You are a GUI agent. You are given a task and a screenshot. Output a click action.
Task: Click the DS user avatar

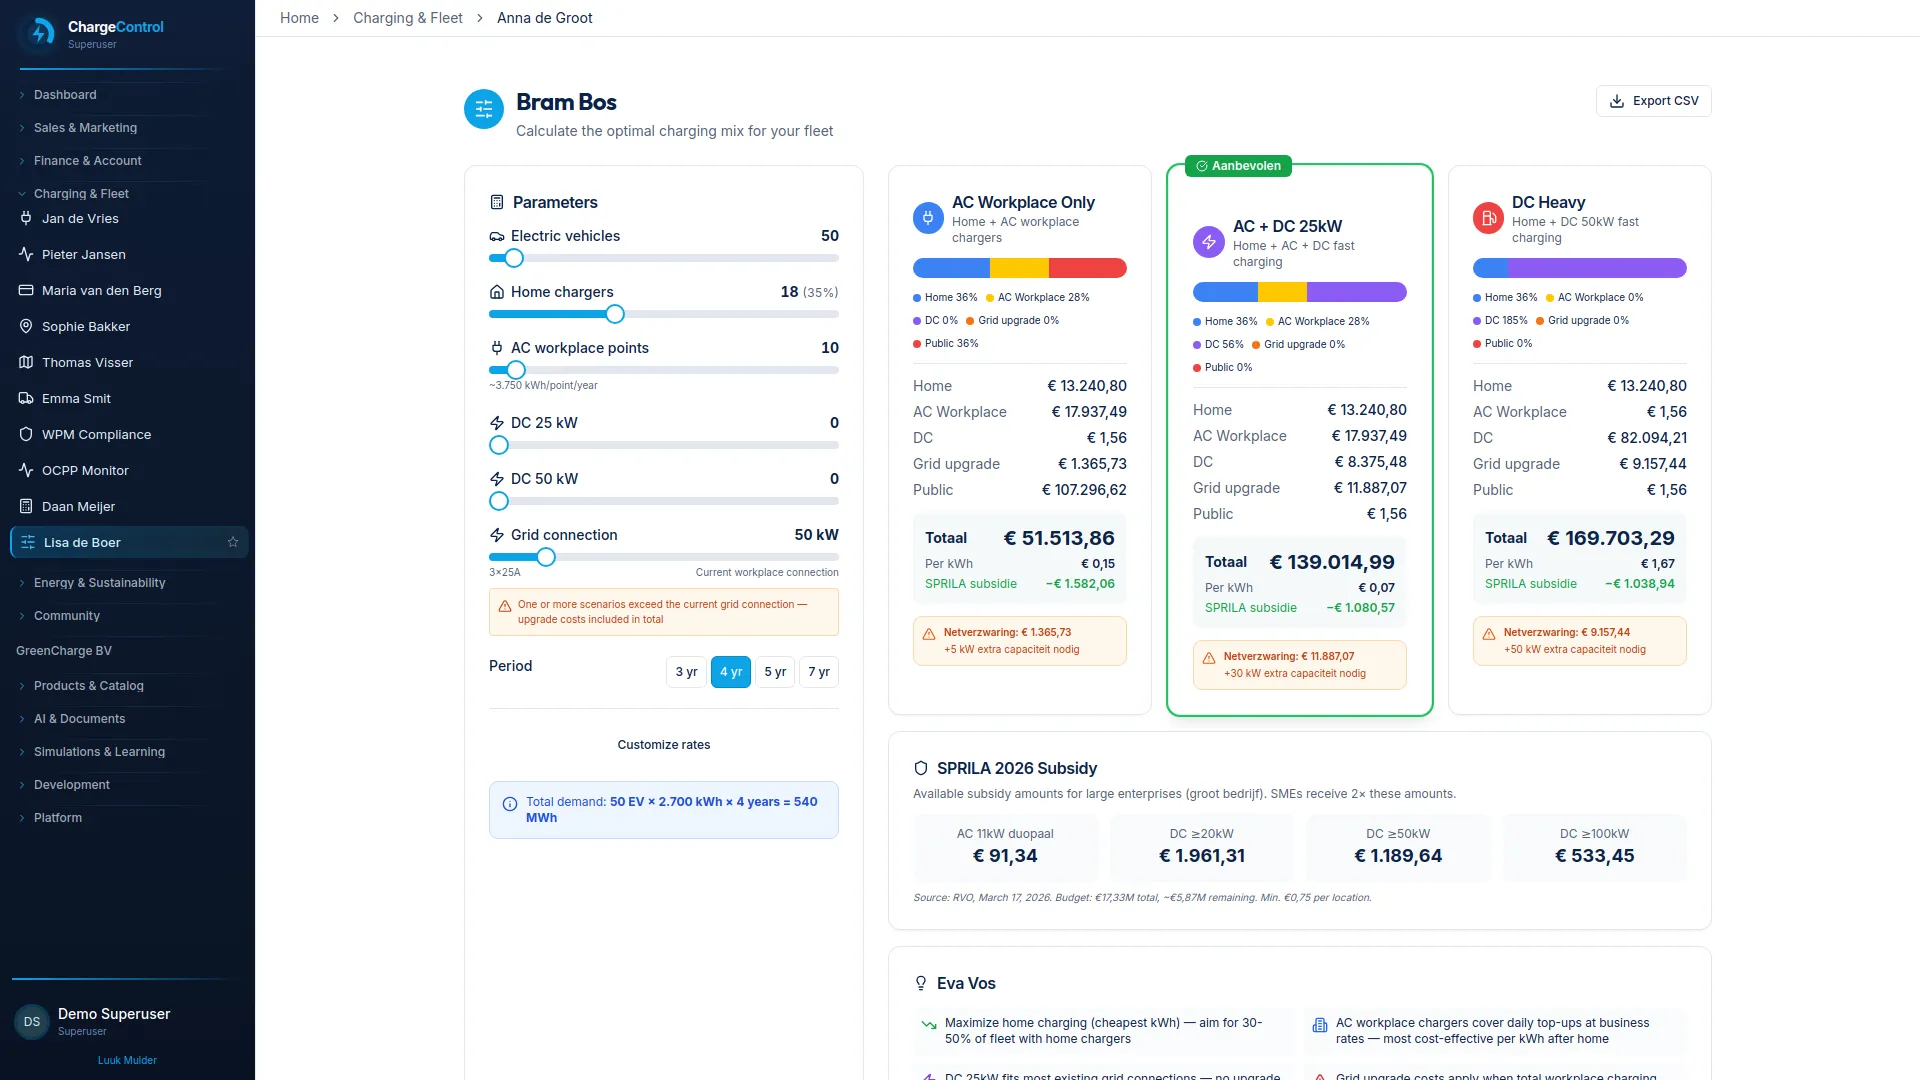tap(32, 1022)
